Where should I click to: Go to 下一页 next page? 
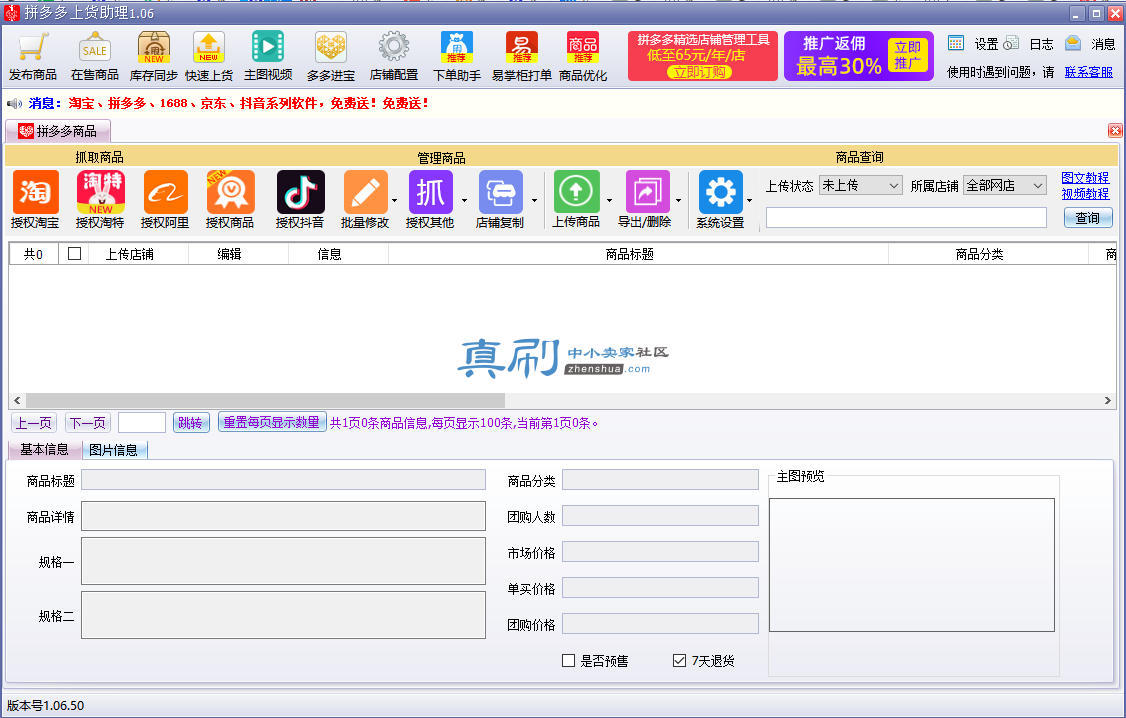[x=88, y=422]
